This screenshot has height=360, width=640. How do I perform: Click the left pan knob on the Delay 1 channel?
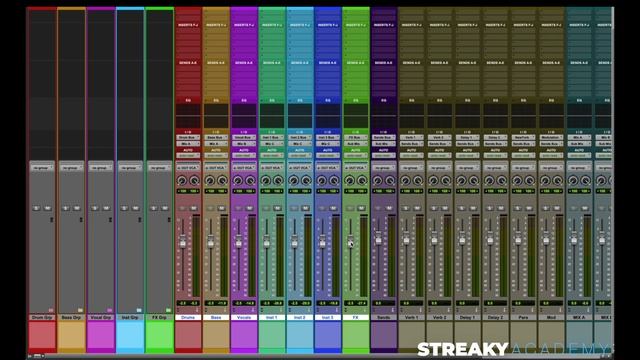[x=461, y=180]
